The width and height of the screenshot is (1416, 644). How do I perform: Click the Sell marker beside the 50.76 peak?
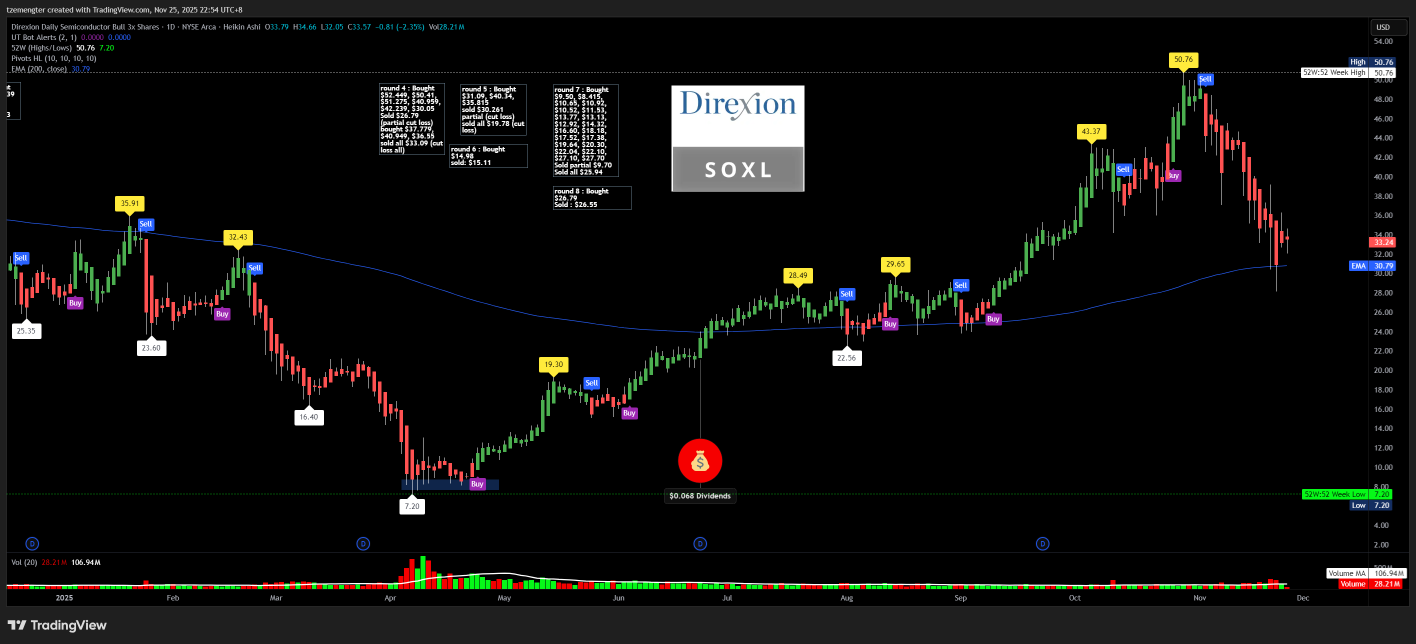1205,79
